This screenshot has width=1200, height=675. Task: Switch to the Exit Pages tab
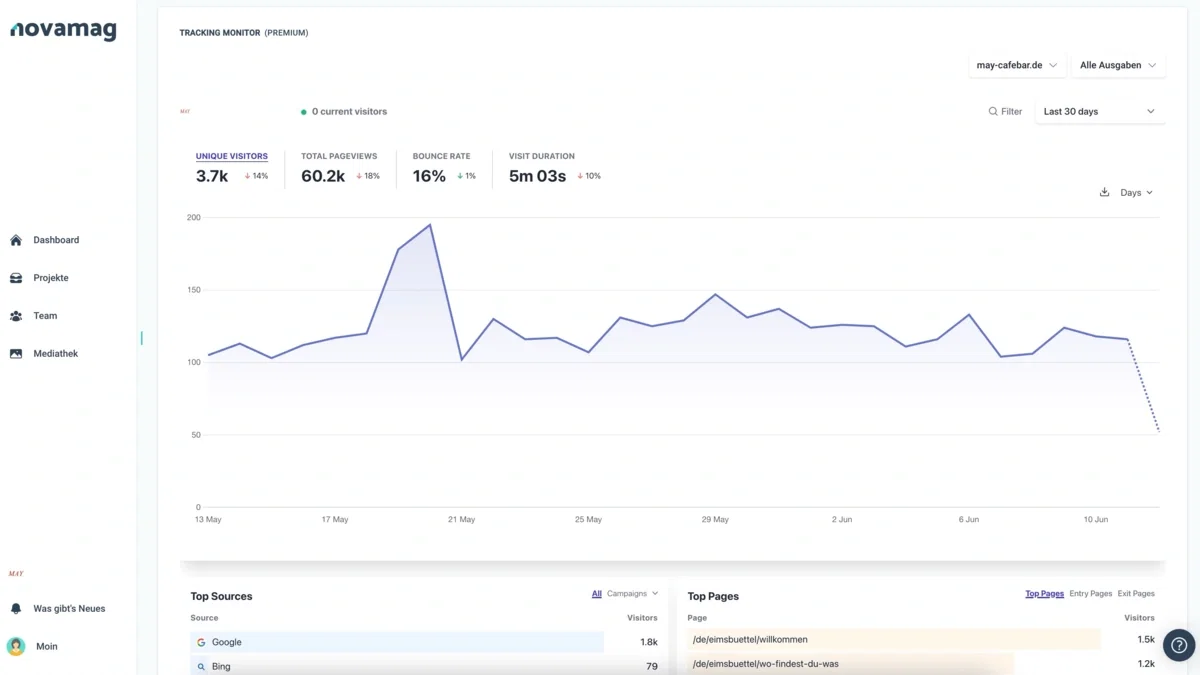click(x=1136, y=594)
